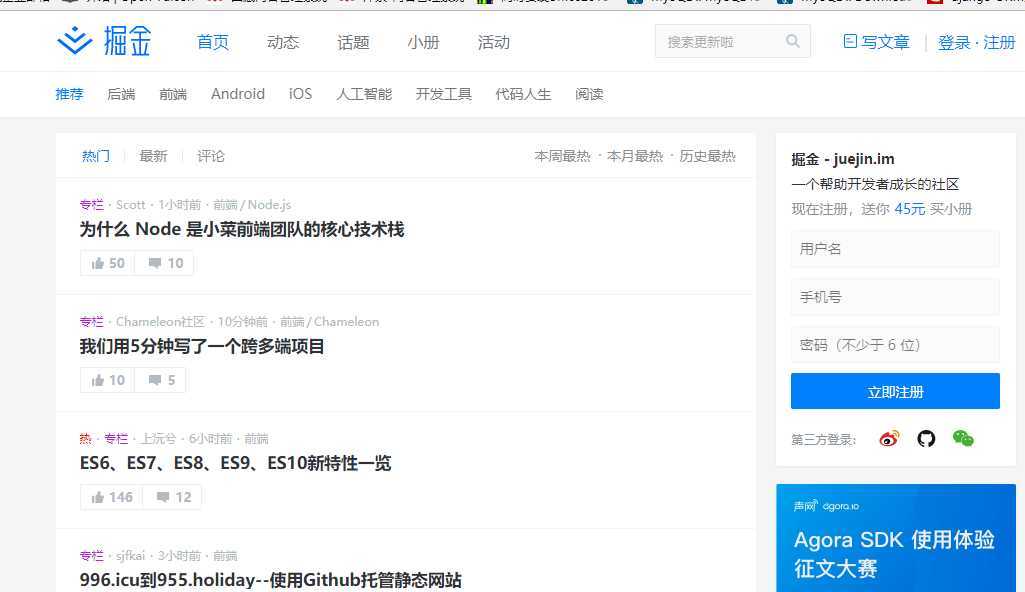Open article 996.icu到955.holiday
The width and height of the screenshot is (1025, 592).
[x=271, y=580]
